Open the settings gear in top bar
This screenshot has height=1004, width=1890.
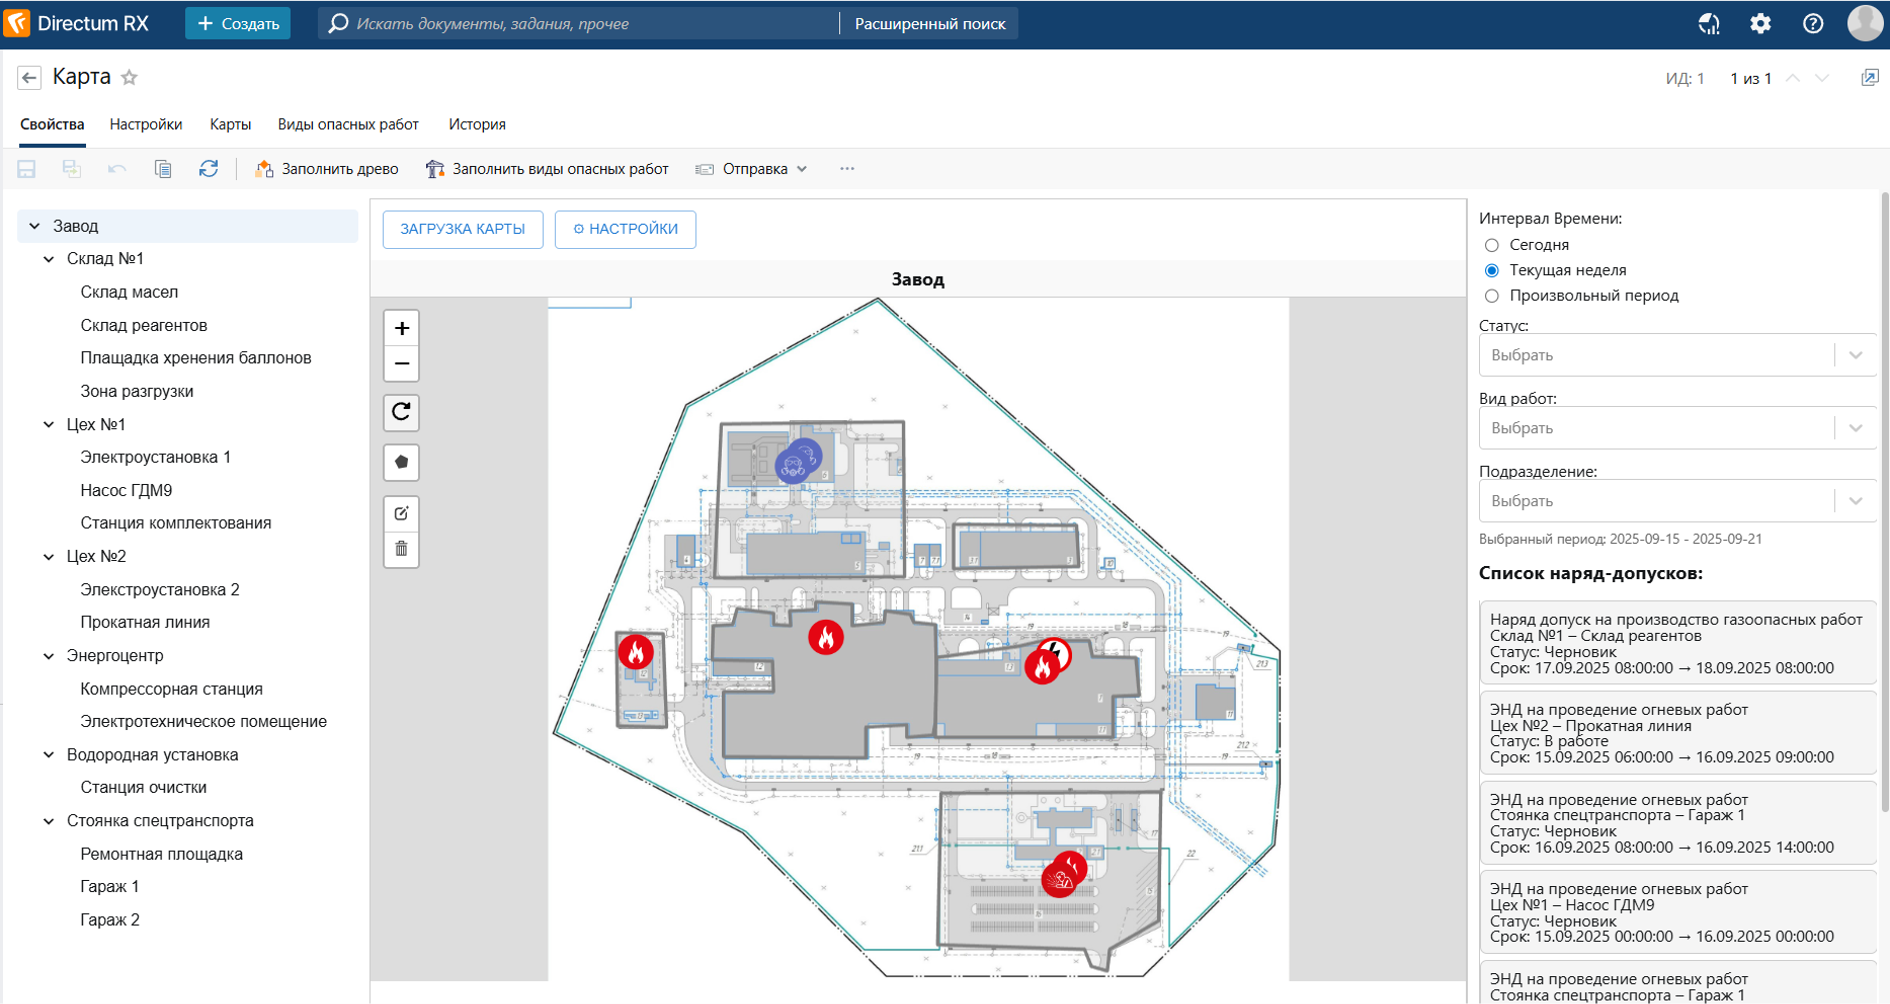click(x=1760, y=24)
